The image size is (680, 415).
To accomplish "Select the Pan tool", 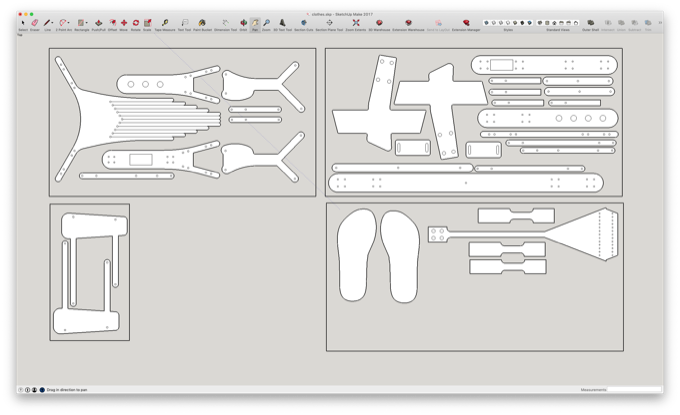I will (x=255, y=23).
